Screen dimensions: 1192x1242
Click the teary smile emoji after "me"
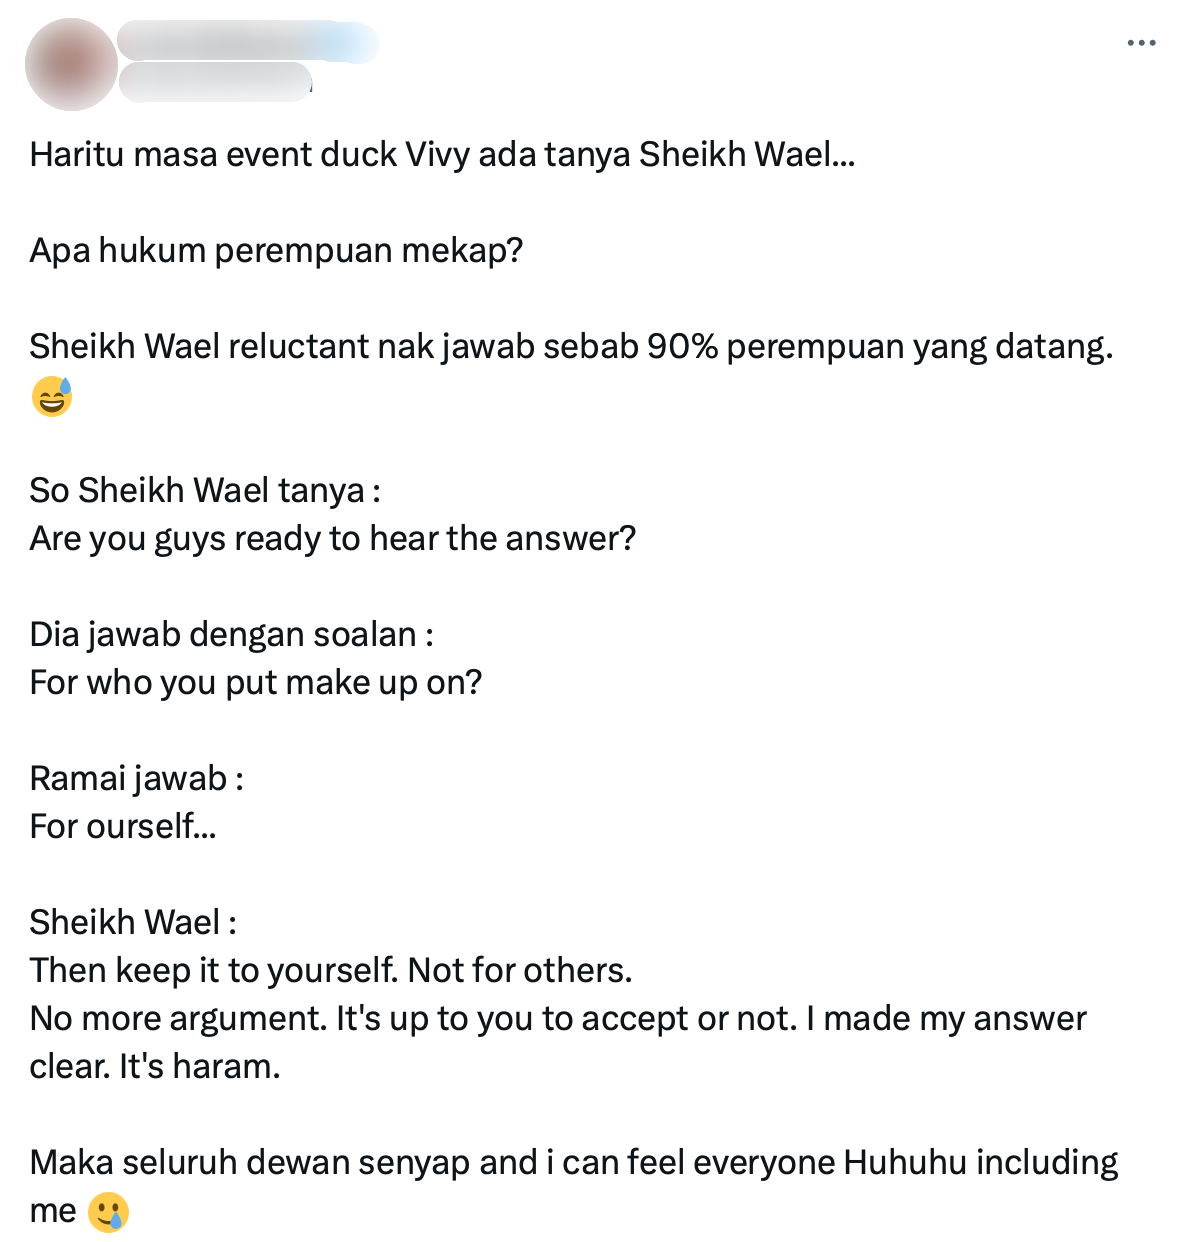(108, 1212)
